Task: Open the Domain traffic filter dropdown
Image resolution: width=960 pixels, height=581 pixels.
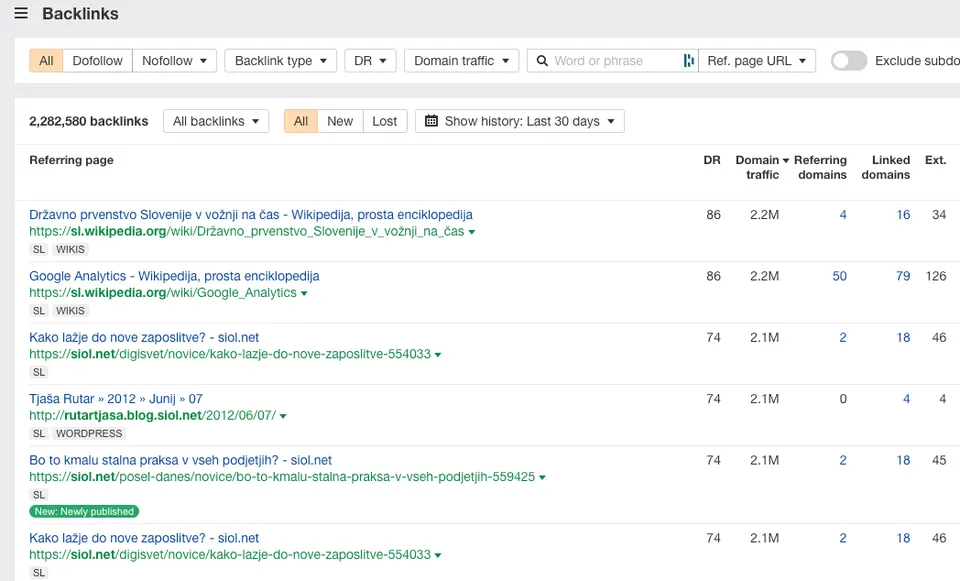Action: pyautogui.click(x=462, y=61)
